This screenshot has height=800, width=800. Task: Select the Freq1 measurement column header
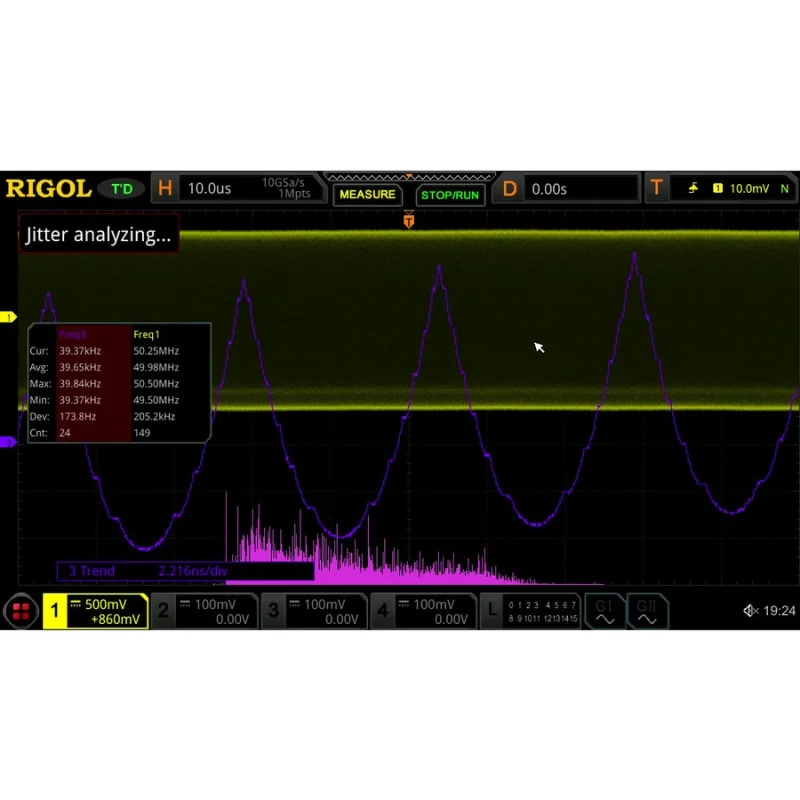[x=146, y=334]
